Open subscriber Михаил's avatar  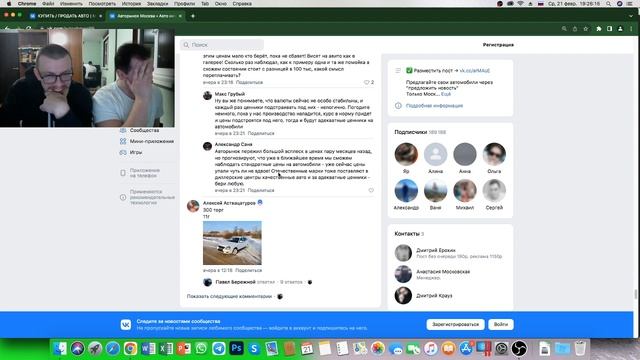click(464, 190)
